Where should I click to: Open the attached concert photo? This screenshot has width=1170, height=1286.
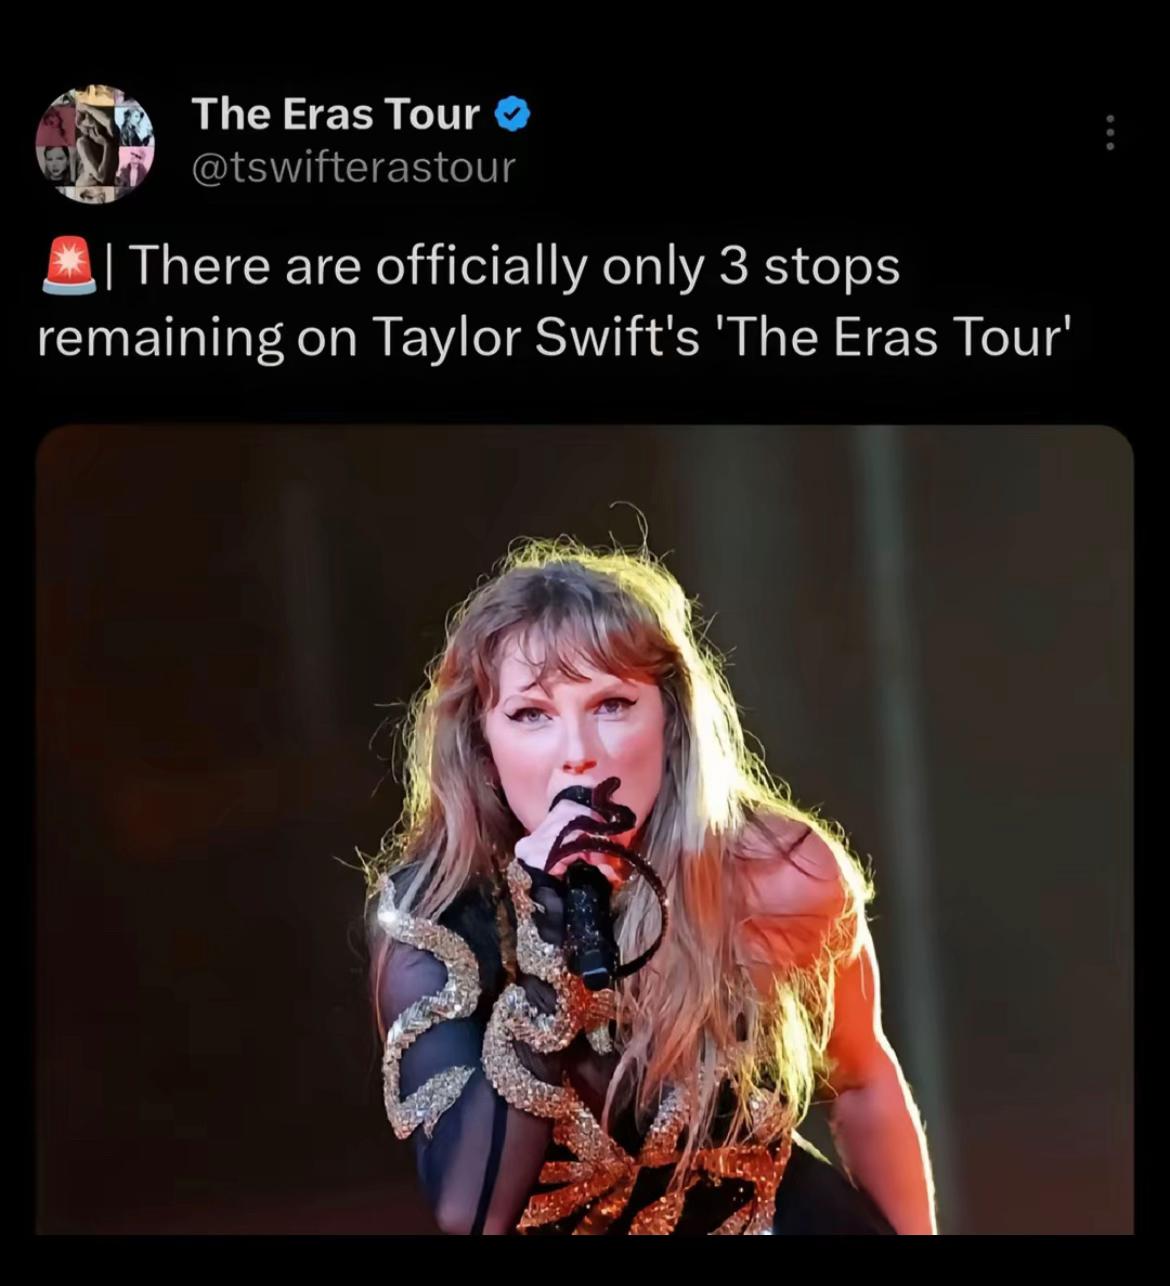[x=585, y=830]
